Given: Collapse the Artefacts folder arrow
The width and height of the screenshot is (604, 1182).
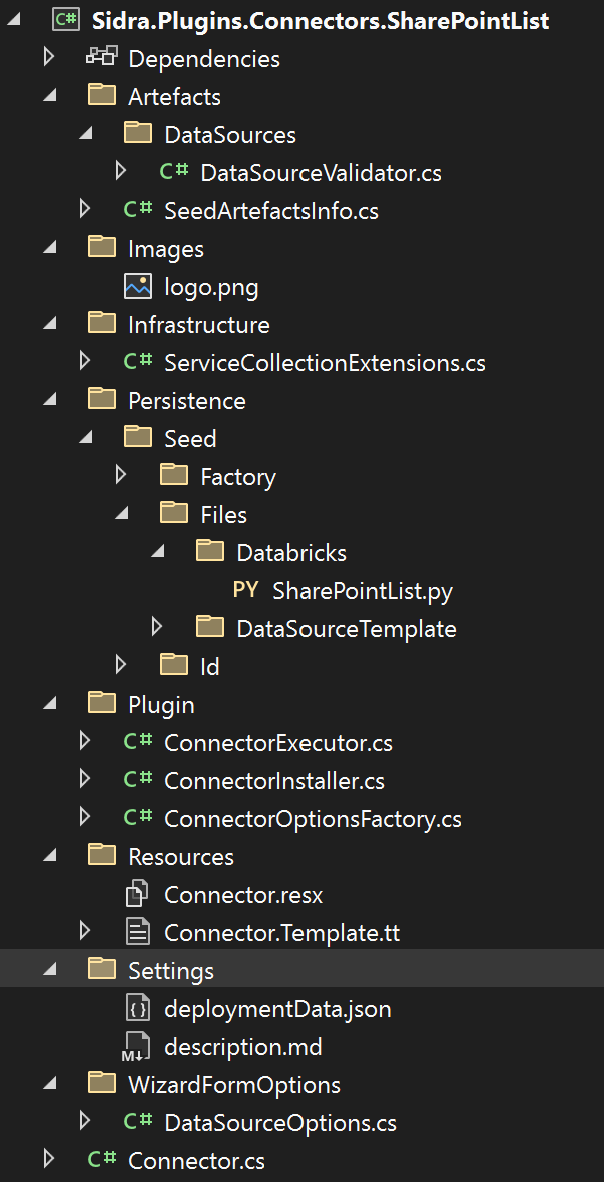Looking at the screenshot, I should (x=49, y=96).
